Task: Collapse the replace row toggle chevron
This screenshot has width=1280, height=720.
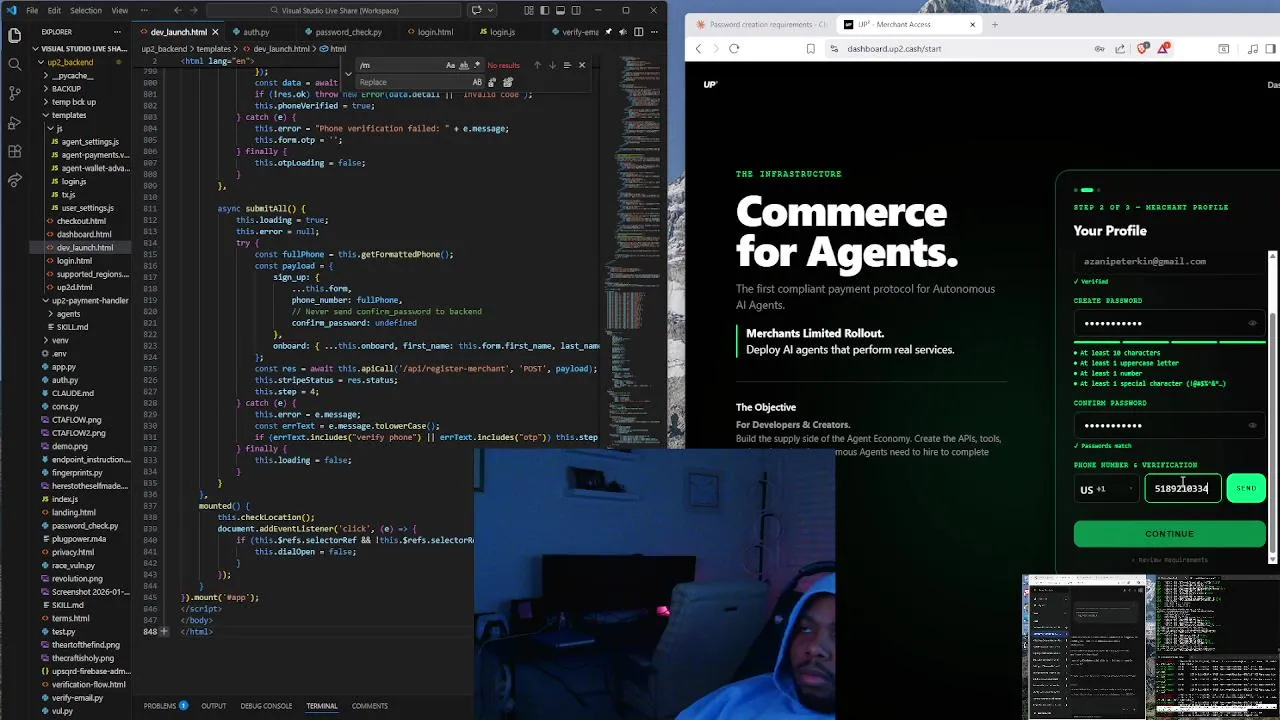Action: pyautogui.click(x=348, y=74)
